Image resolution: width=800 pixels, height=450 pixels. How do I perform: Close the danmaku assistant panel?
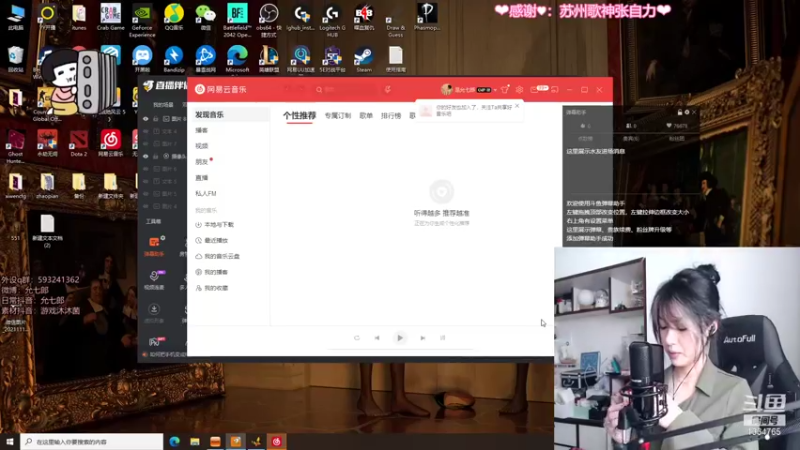coord(694,112)
